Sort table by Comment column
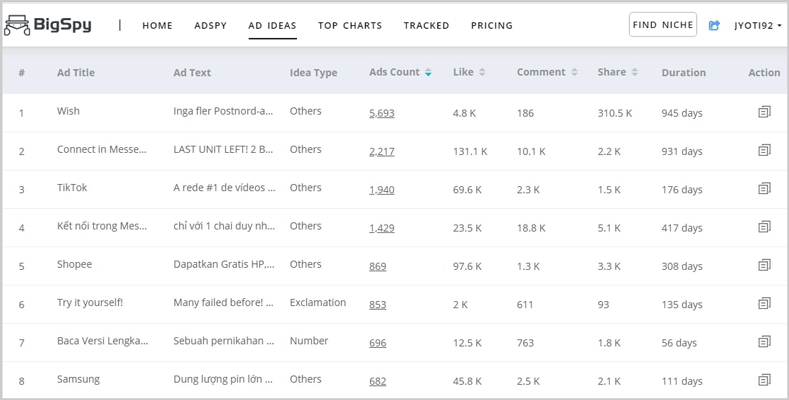The image size is (789, 400). 574,73
